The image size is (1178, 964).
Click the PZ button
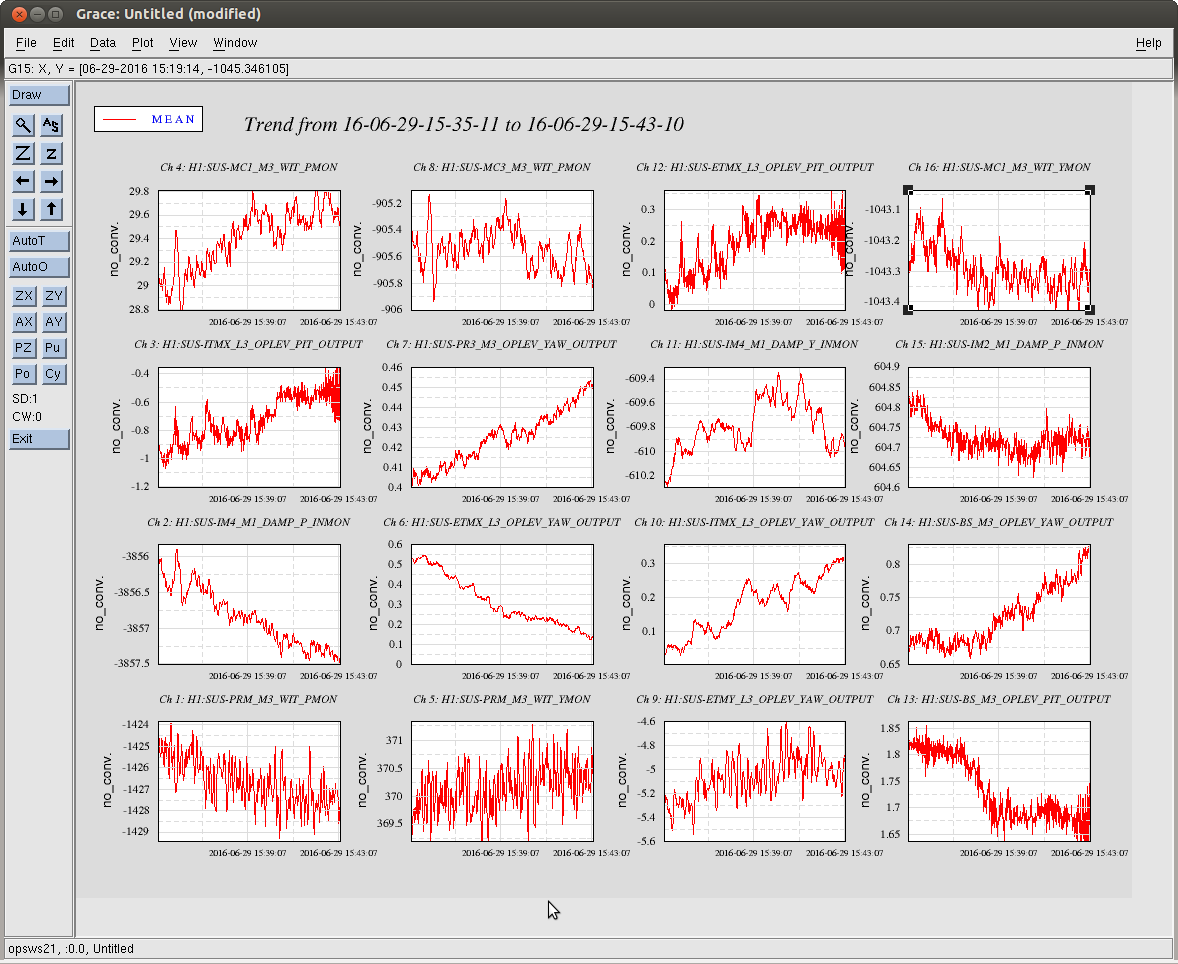pyautogui.click(x=24, y=348)
